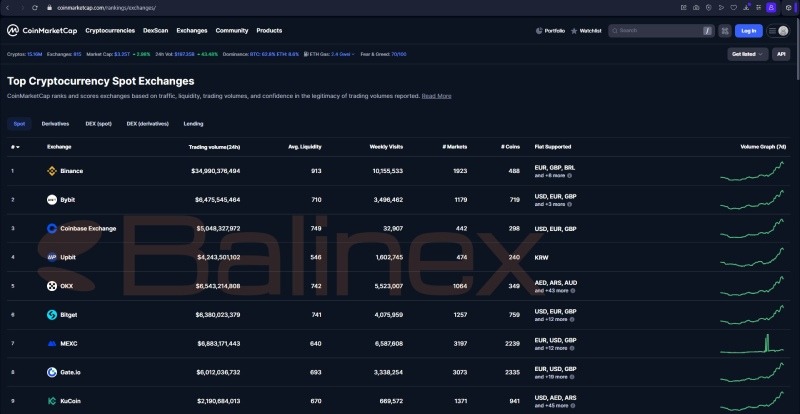Reload the page in browser
Image resolution: width=800 pixels, height=414 pixels.
click(35, 8)
